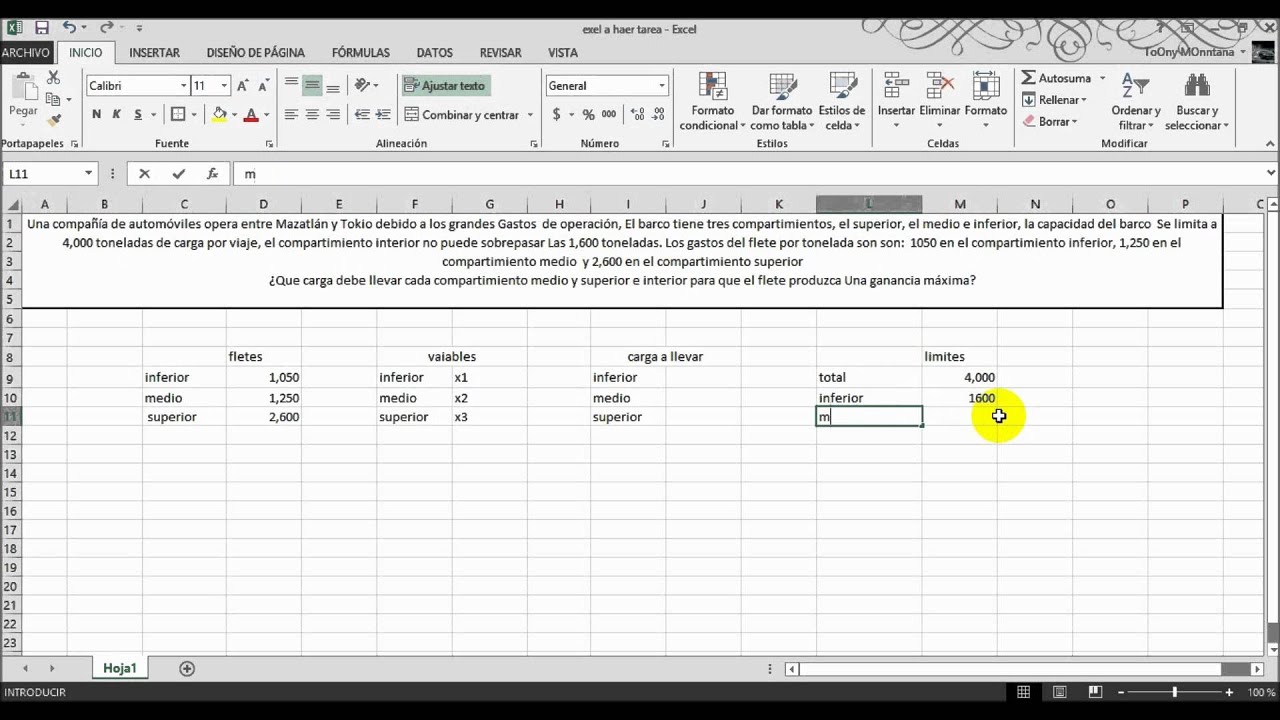Open Estilos de celda gallery

click(842, 101)
